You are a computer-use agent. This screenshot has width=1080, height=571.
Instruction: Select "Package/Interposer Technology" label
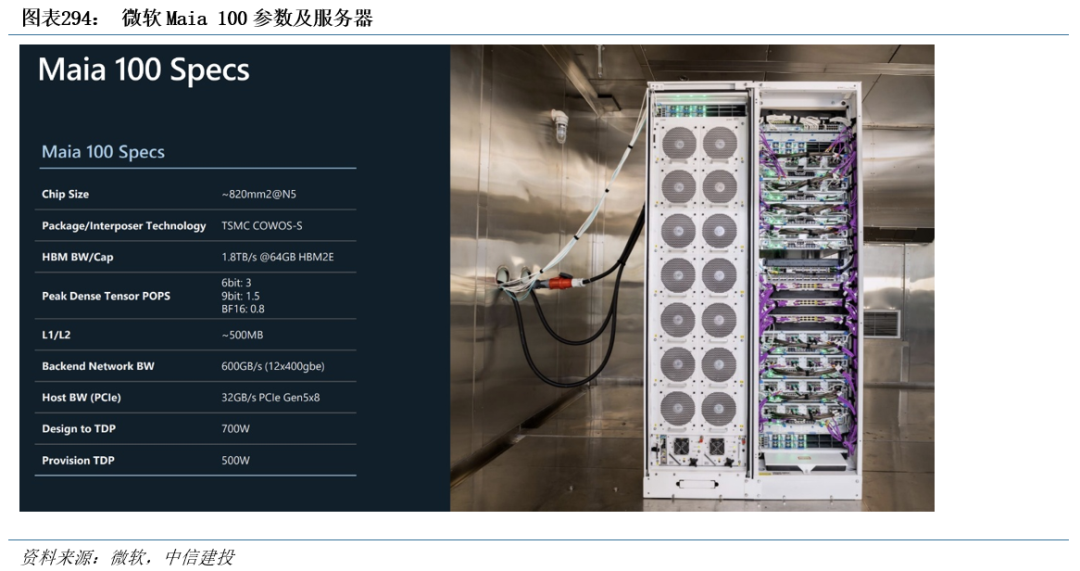pyautogui.click(x=124, y=226)
